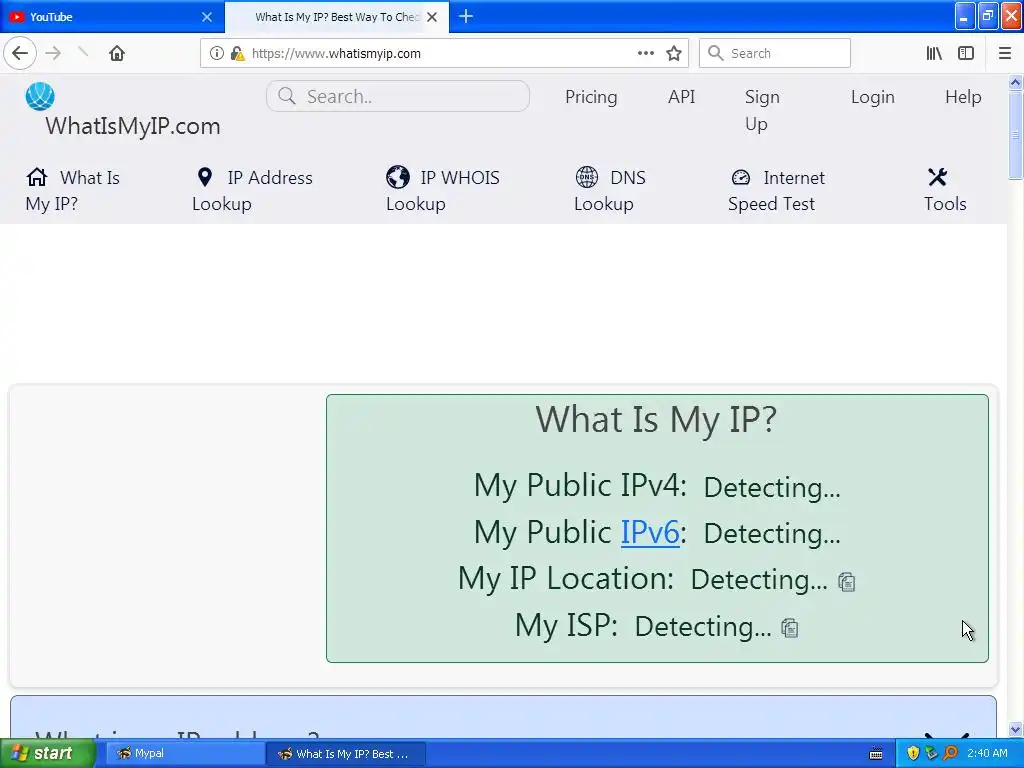Select the What Is My IP browser tab
Image resolution: width=1024 pixels, height=768 pixels.
(337, 17)
